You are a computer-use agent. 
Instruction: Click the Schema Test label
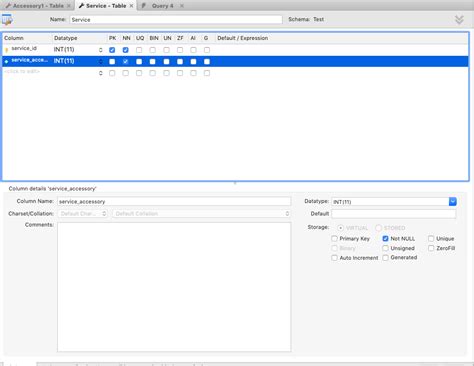[x=306, y=19]
